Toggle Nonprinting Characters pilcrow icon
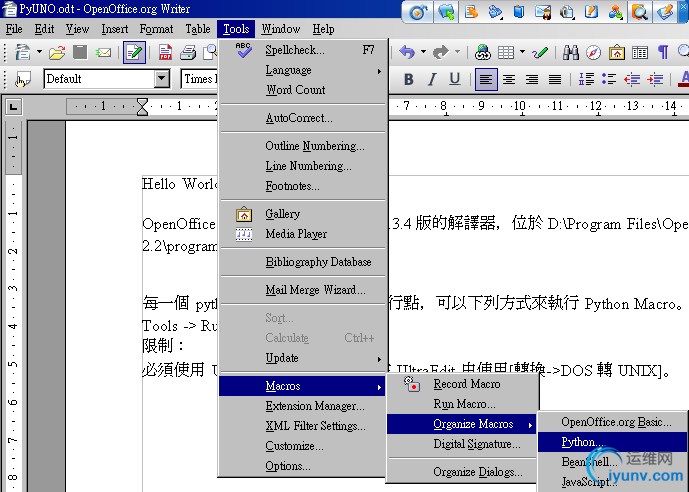 point(663,52)
